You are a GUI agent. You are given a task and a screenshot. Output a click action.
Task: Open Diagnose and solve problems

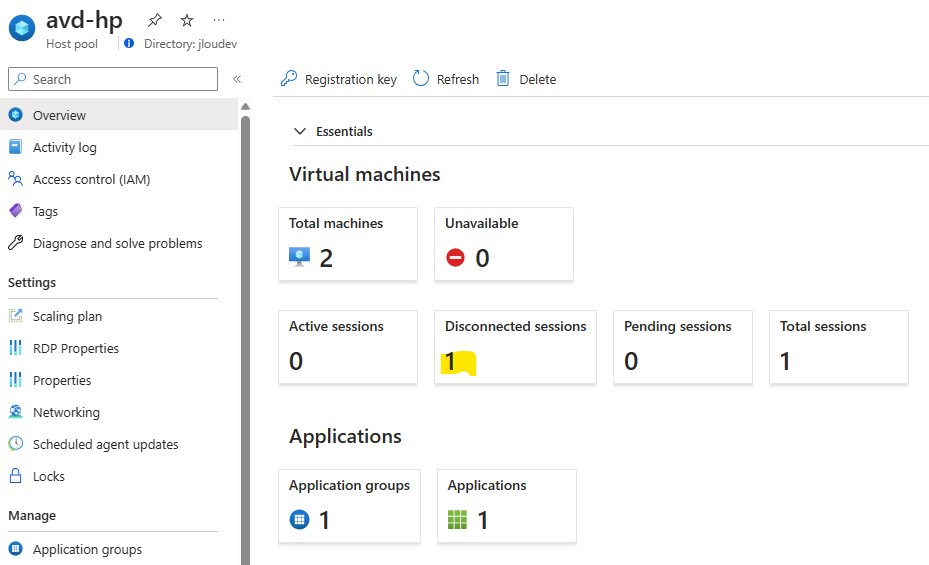(119, 242)
